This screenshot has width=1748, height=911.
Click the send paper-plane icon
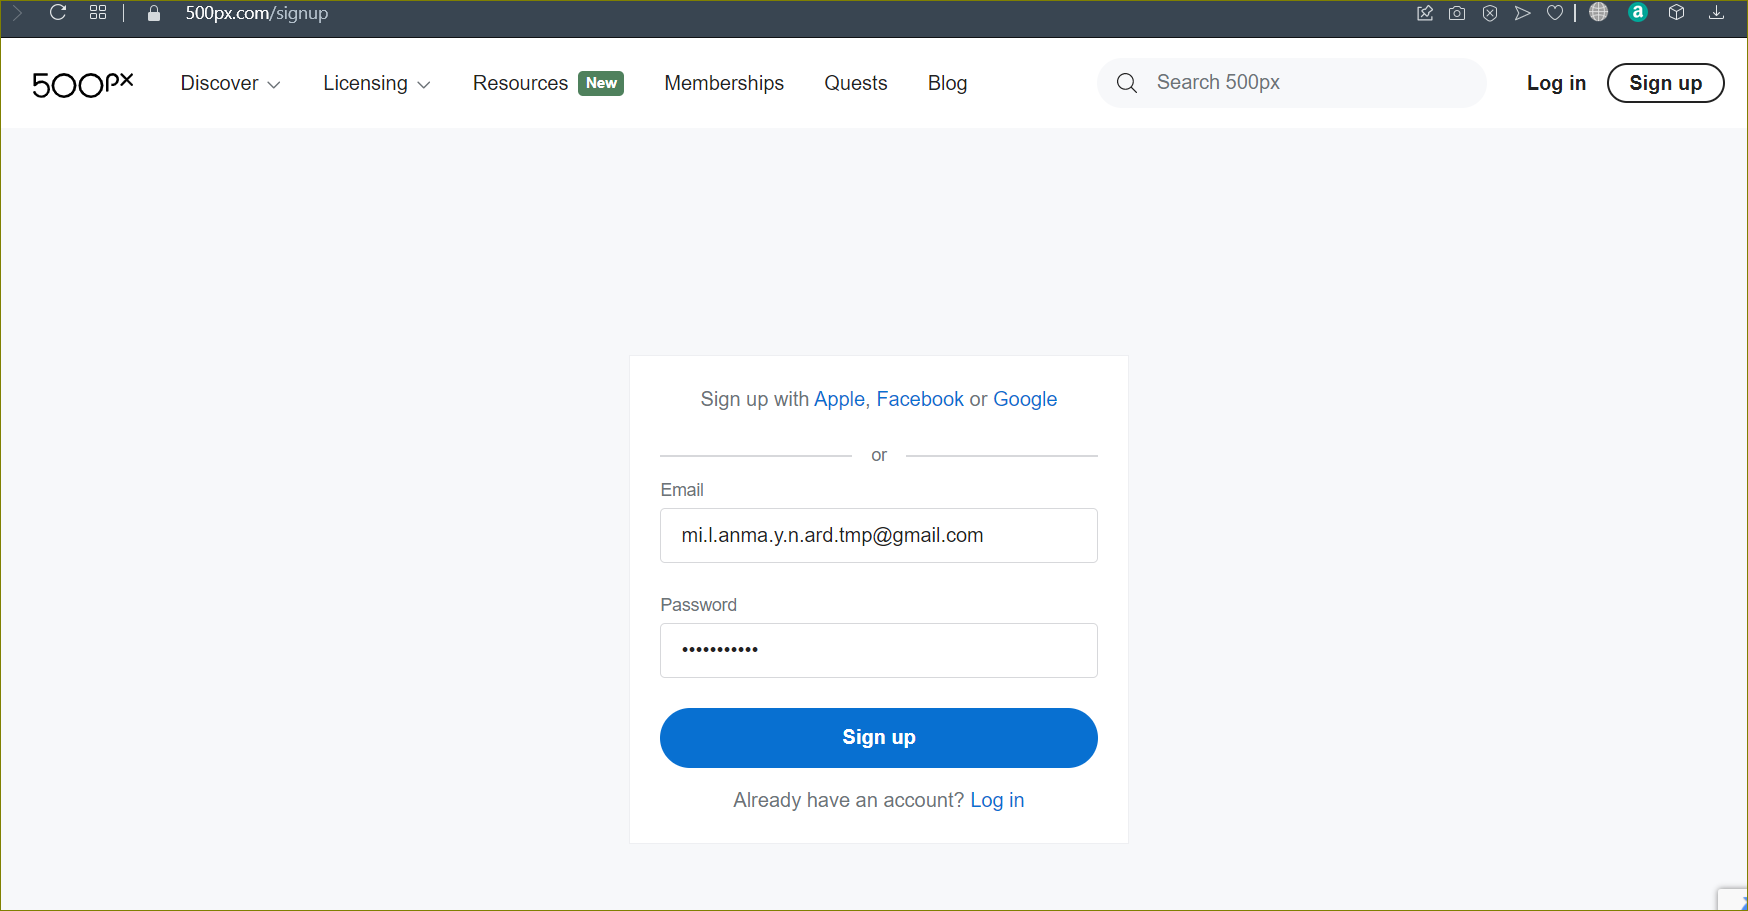(x=1523, y=13)
